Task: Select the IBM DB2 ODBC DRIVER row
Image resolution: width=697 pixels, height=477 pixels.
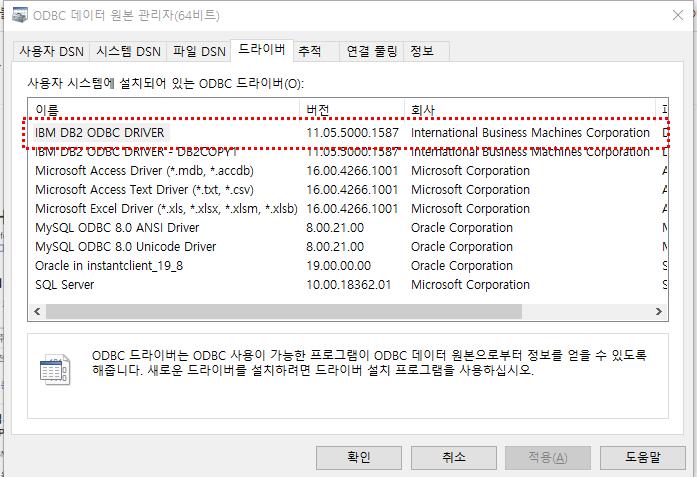Action: pos(348,133)
